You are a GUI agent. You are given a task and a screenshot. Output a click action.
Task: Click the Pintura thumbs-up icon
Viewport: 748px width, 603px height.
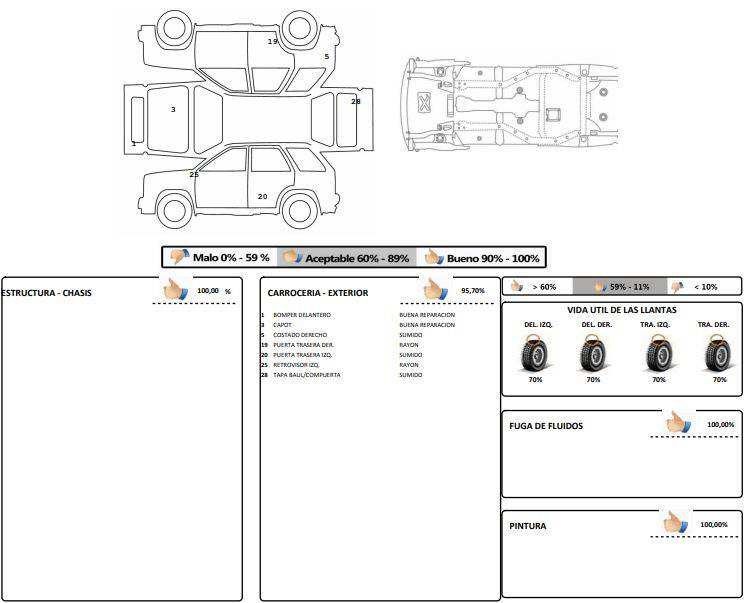tap(676, 521)
